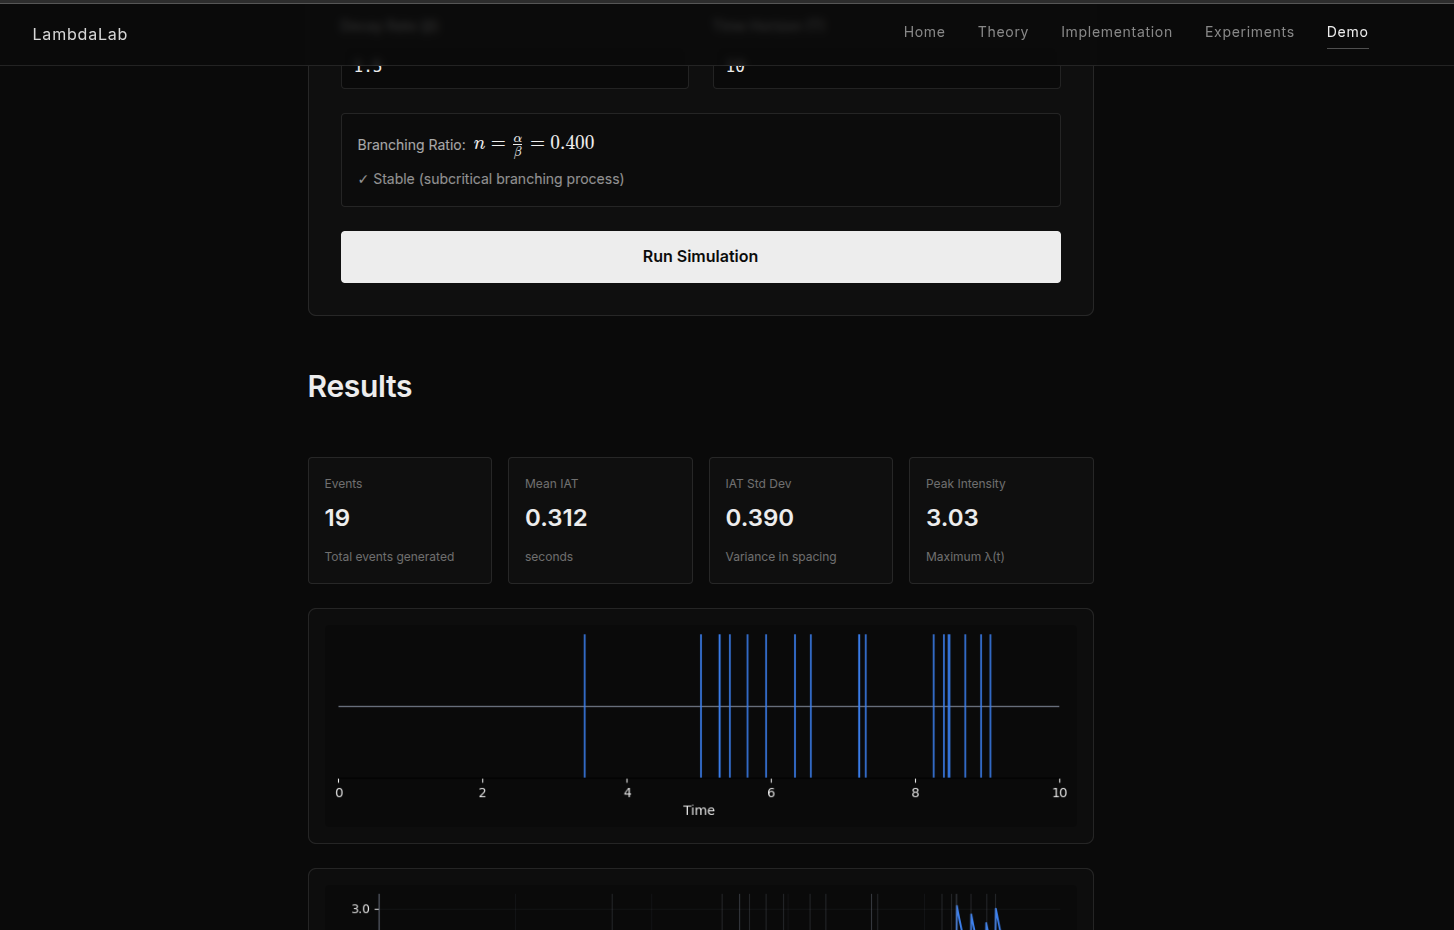Click the Branching Ratio formula
The width and height of the screenshot is (1454, 930).
[533, 144]
